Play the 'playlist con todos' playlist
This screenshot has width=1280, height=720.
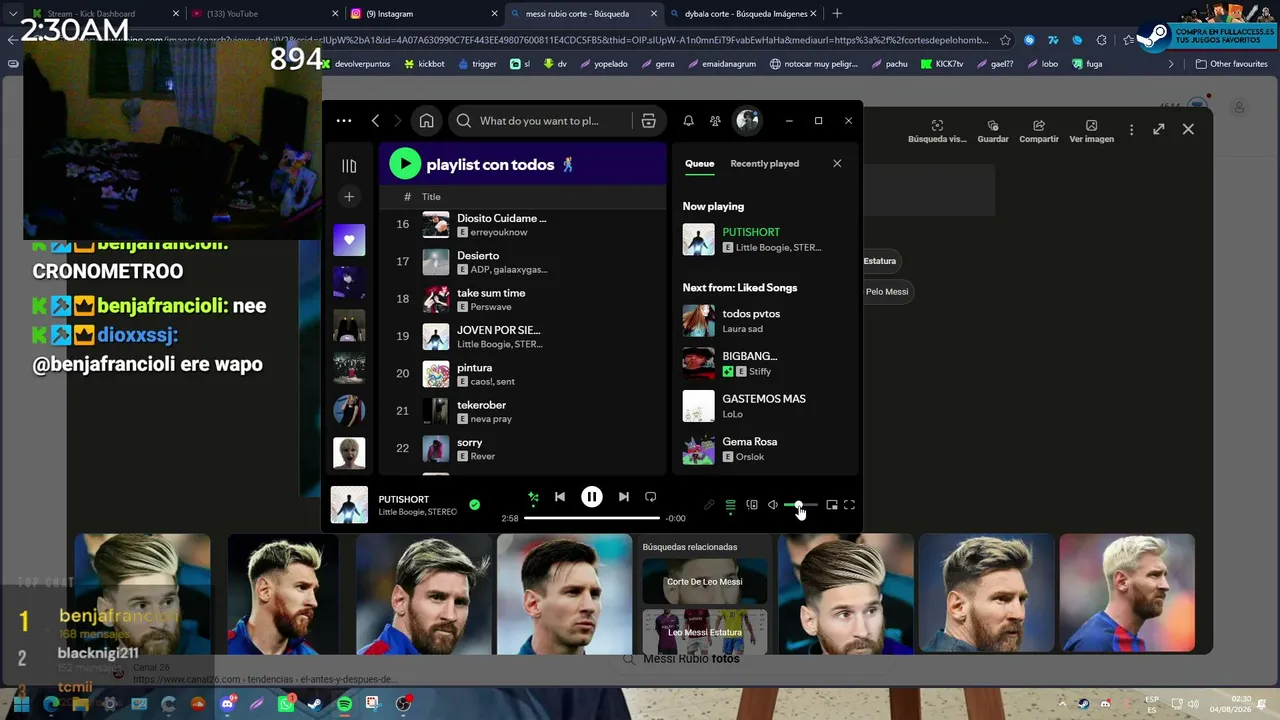coord(405,164)
